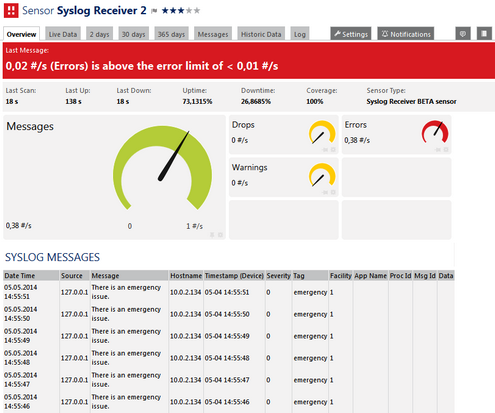This screenshot has height=413, width=495.
Task: Sort by Timestamp (Device) column
Action: [x=234, y=276]
